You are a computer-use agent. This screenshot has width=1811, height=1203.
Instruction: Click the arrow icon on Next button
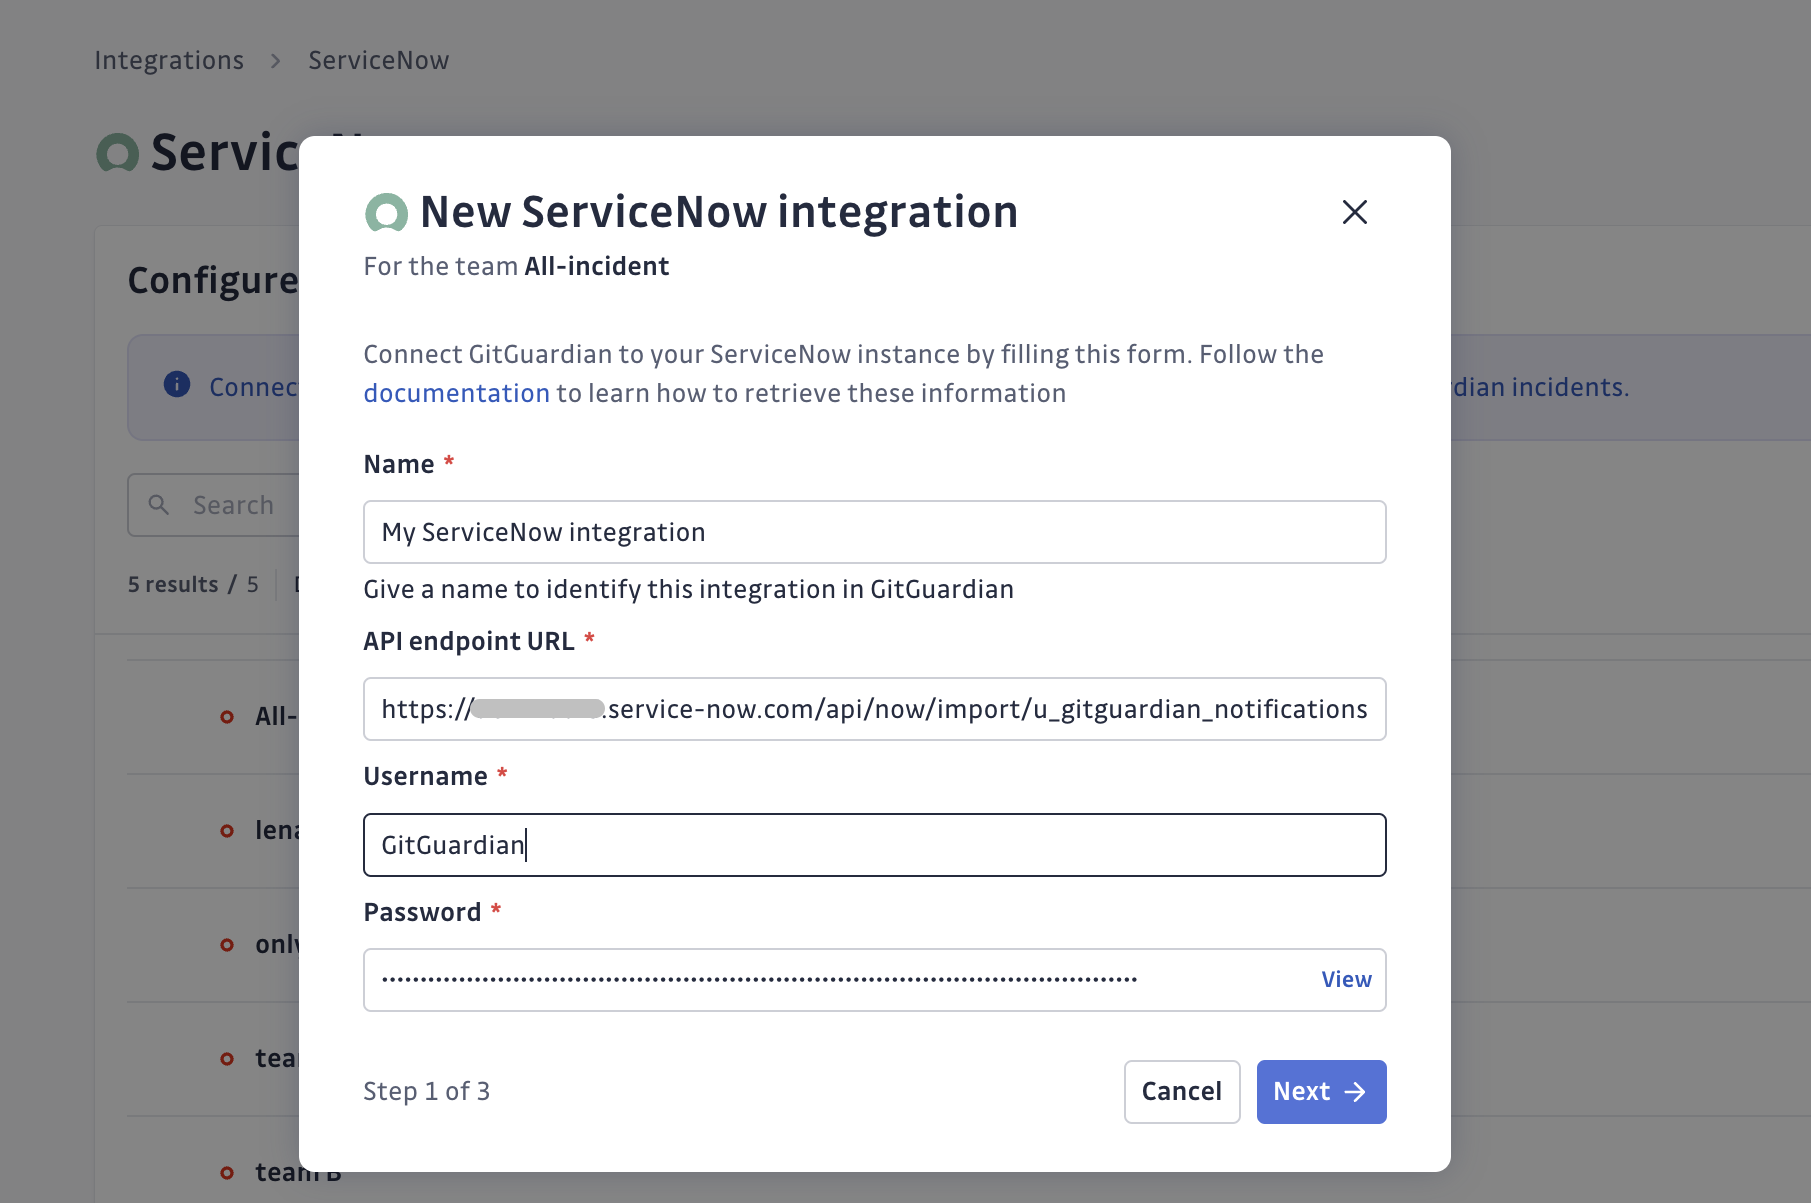point(1355,1092)
